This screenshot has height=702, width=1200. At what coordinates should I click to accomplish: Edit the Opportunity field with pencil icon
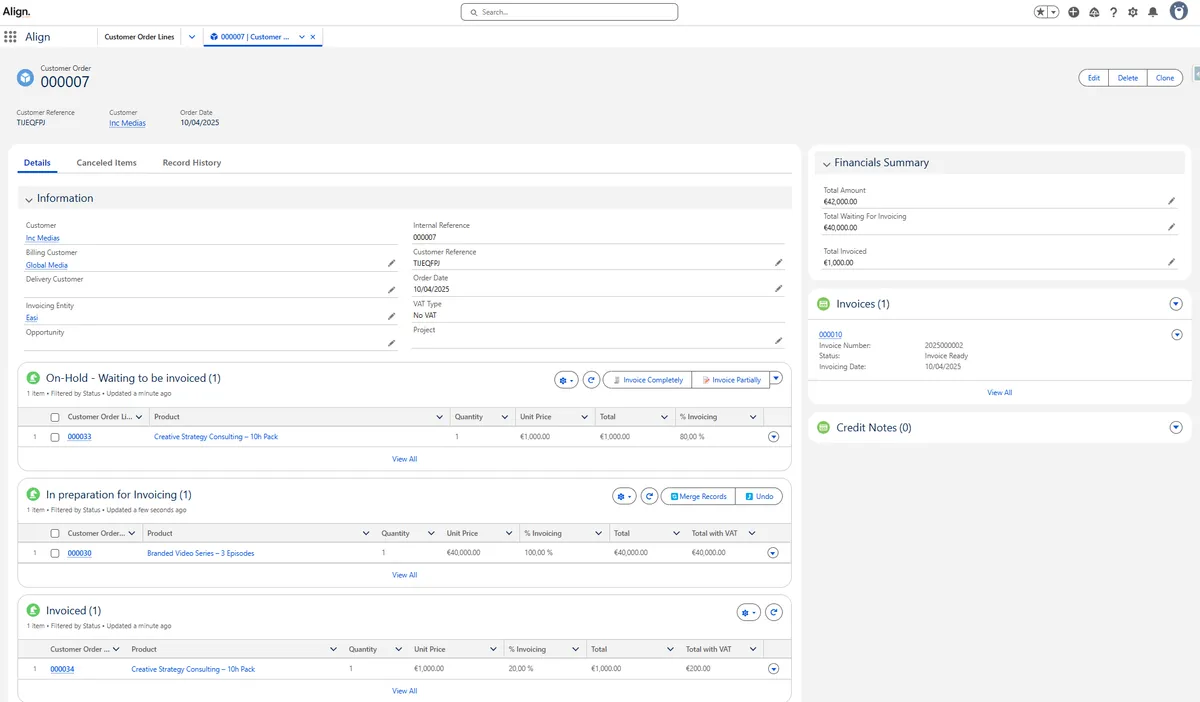392,342
